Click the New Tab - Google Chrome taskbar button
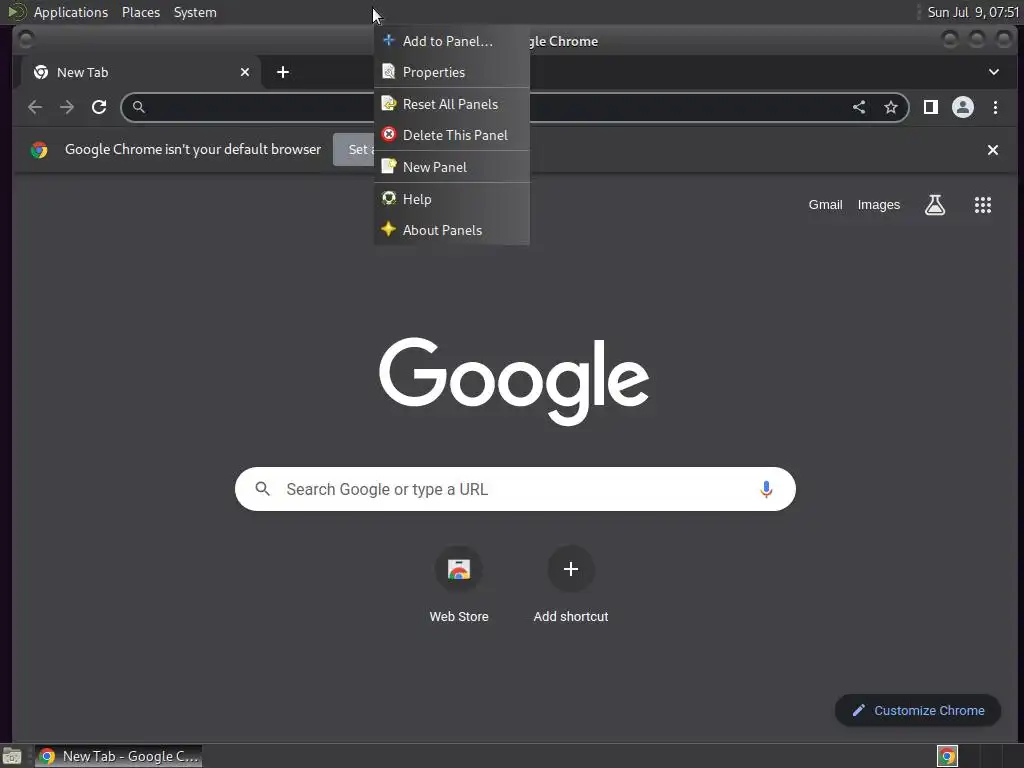1024x768 pixels. click(x=119, y=756)
